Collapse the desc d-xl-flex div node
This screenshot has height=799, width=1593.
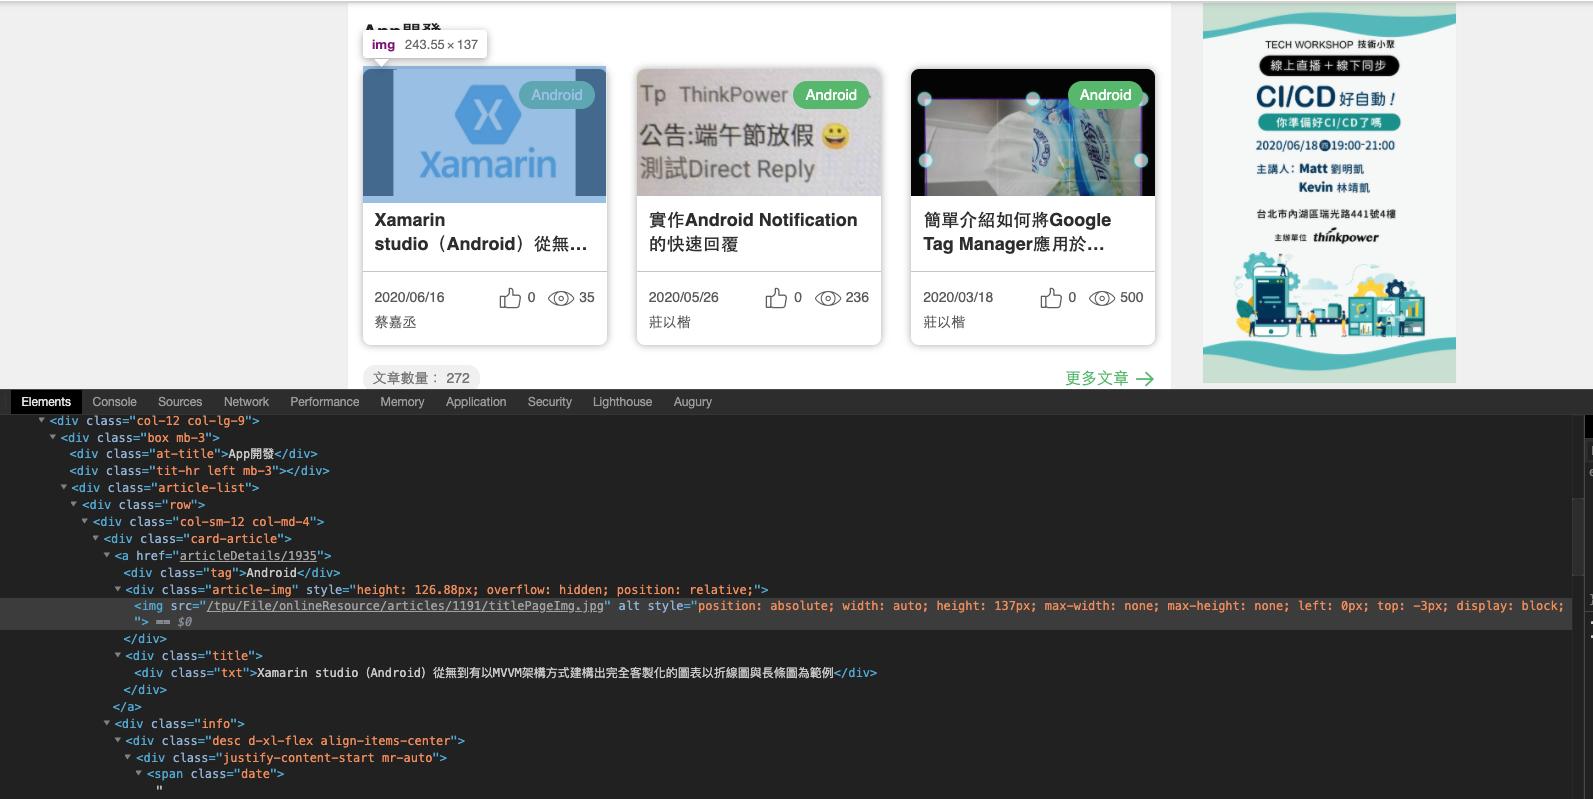tap(119, 741)
